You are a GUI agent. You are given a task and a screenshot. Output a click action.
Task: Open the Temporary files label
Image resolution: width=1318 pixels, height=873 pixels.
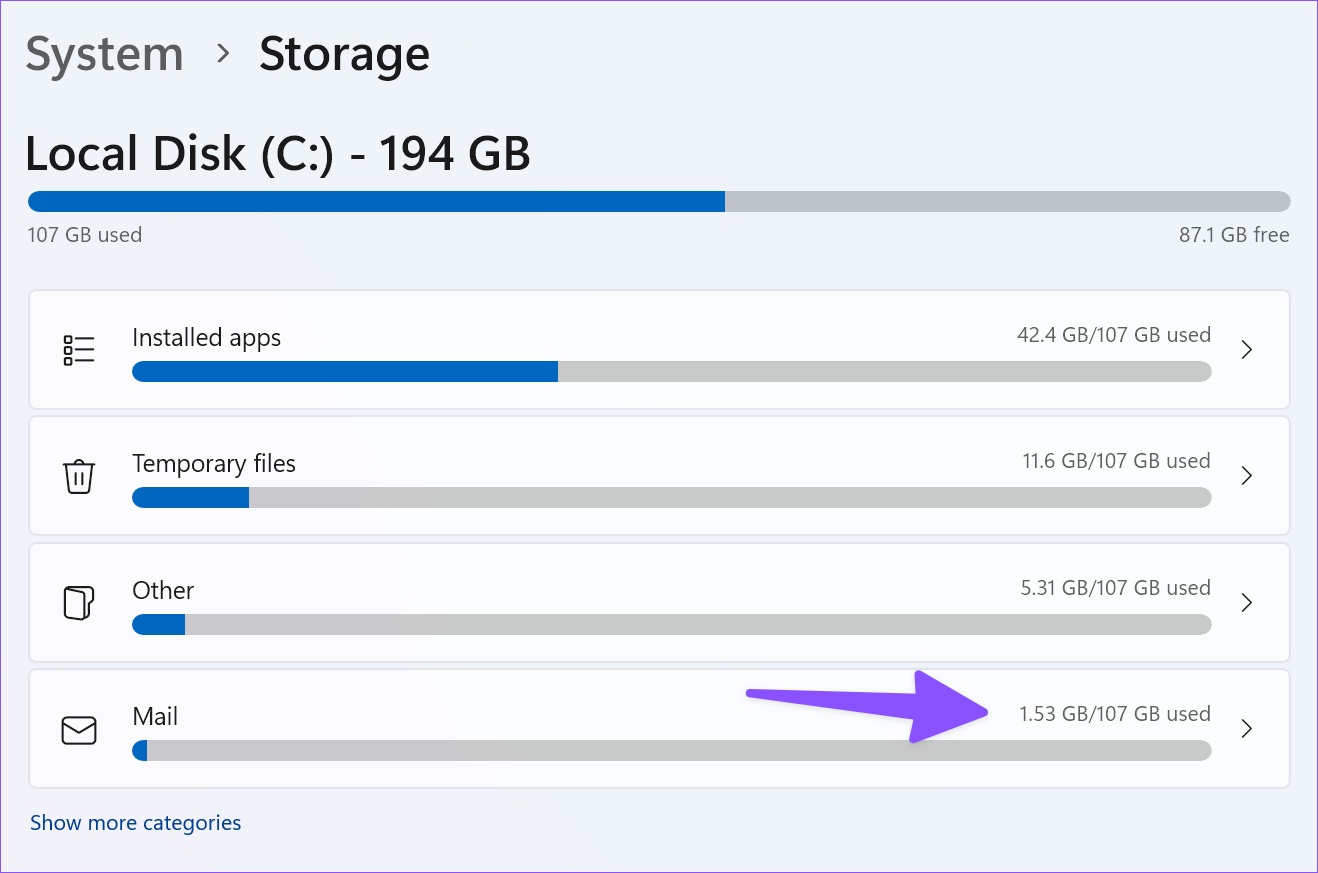pos(214,464)
